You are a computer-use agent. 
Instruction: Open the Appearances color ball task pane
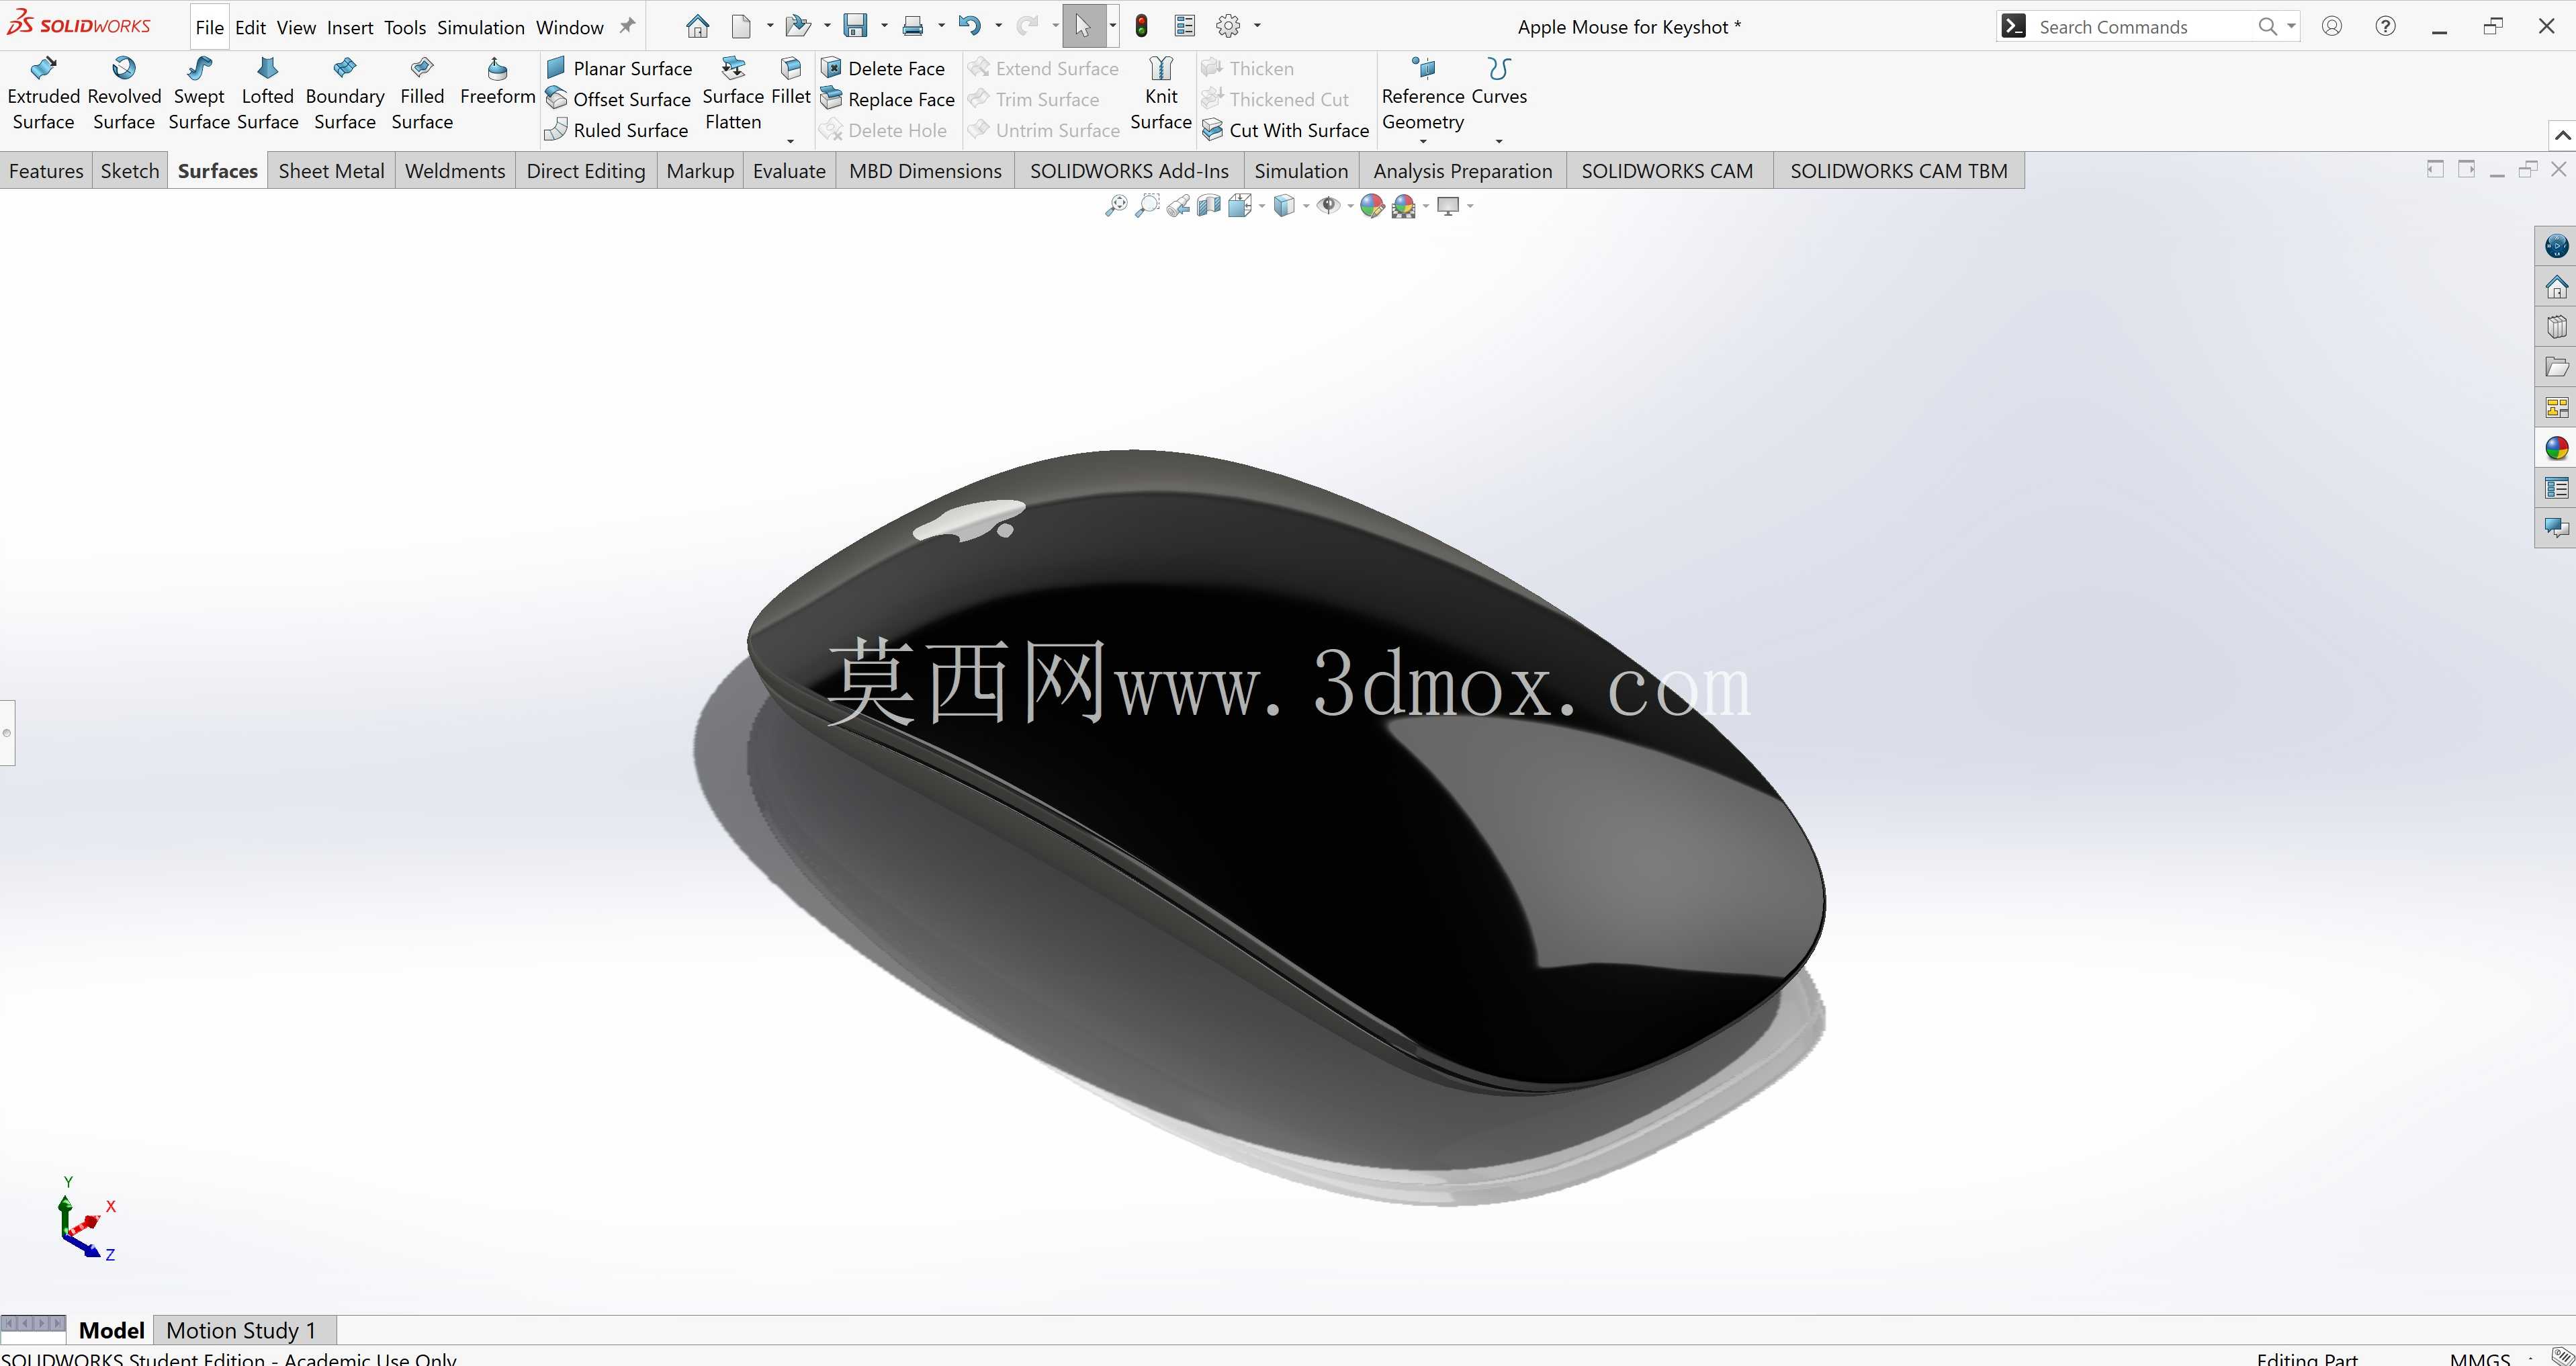point(2556,448)
